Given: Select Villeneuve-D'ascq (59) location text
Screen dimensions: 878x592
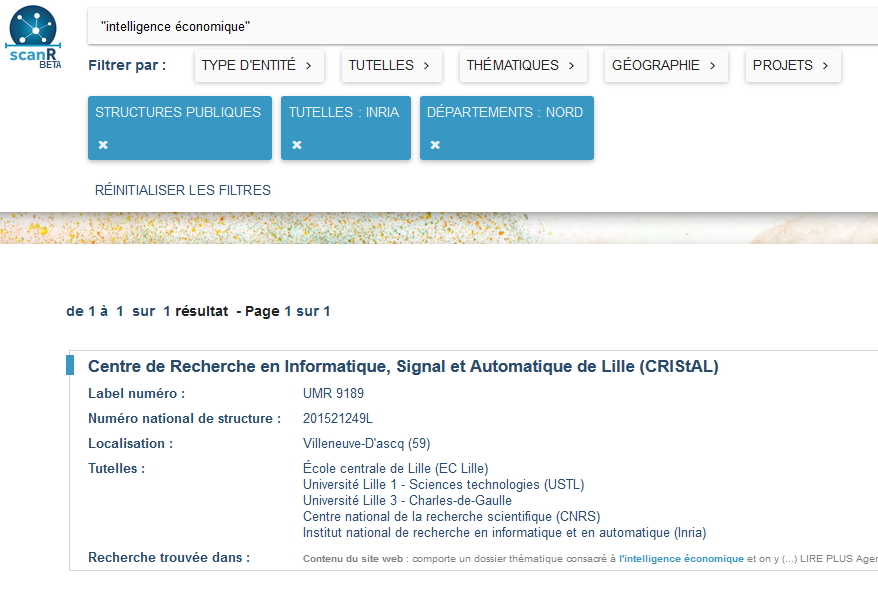Looking at the screenshot, I should click(x=366, y=444).
